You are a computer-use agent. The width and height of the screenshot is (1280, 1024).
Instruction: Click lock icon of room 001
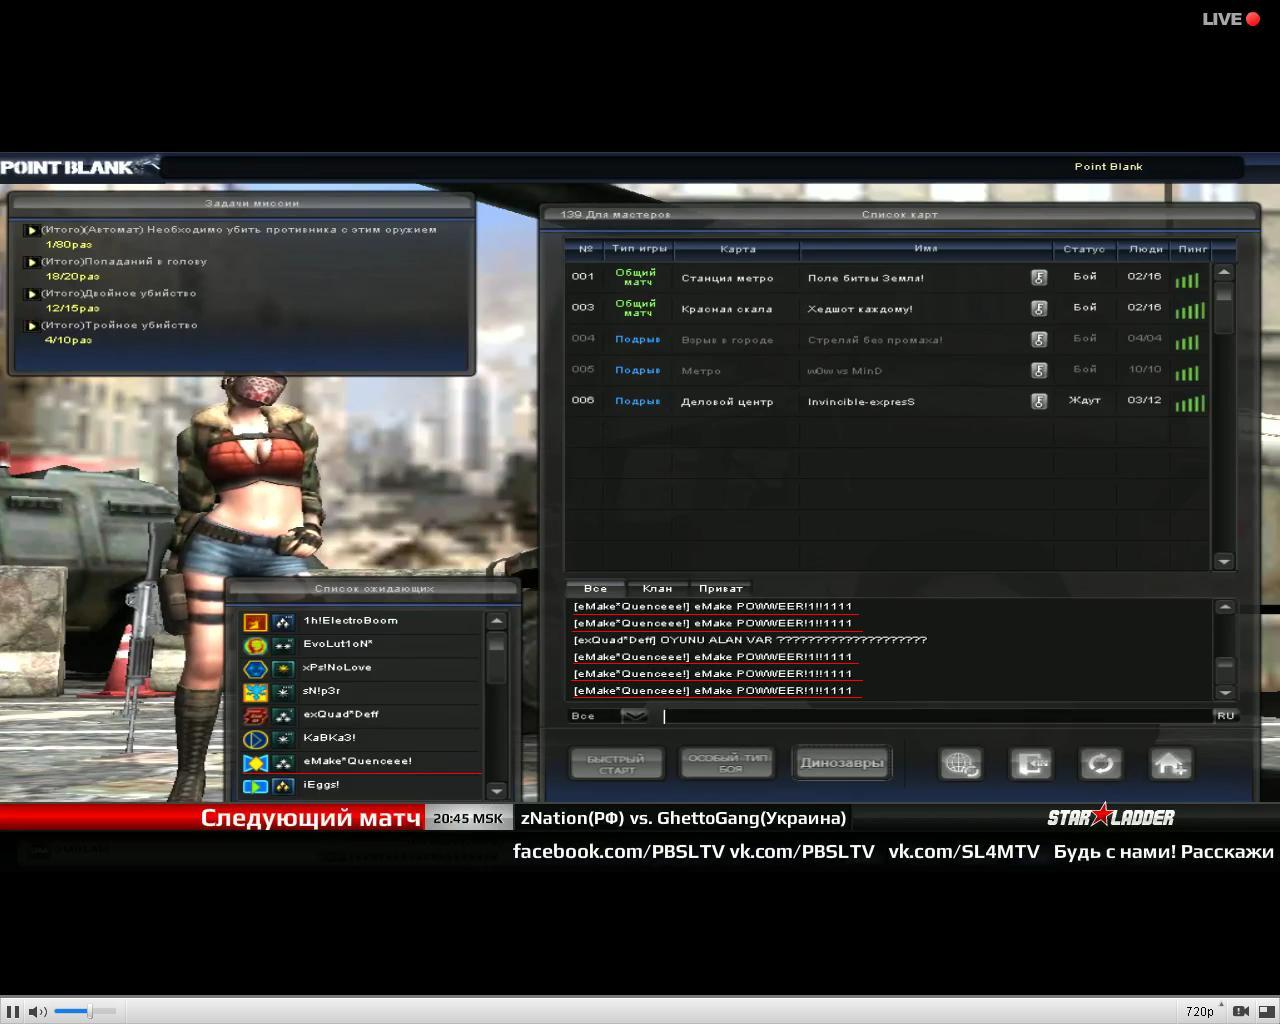point(1039,278)
